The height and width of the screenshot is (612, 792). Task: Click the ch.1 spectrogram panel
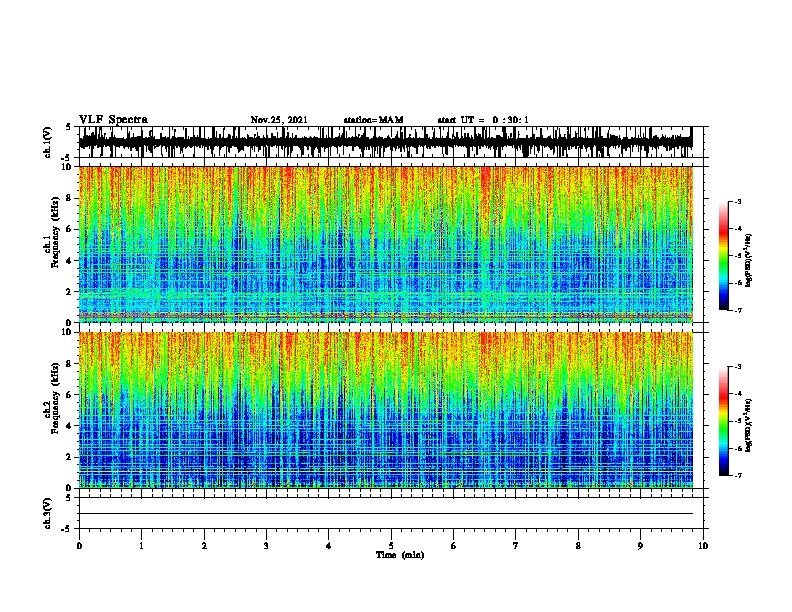[385, 244]
